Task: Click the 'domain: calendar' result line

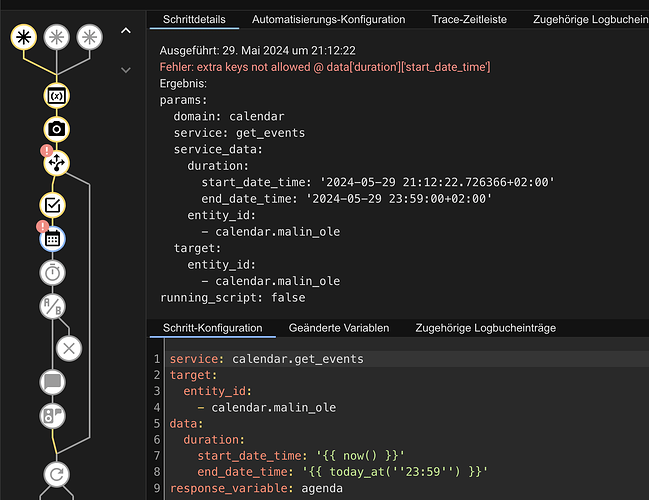Action: (x=229, y=116)
